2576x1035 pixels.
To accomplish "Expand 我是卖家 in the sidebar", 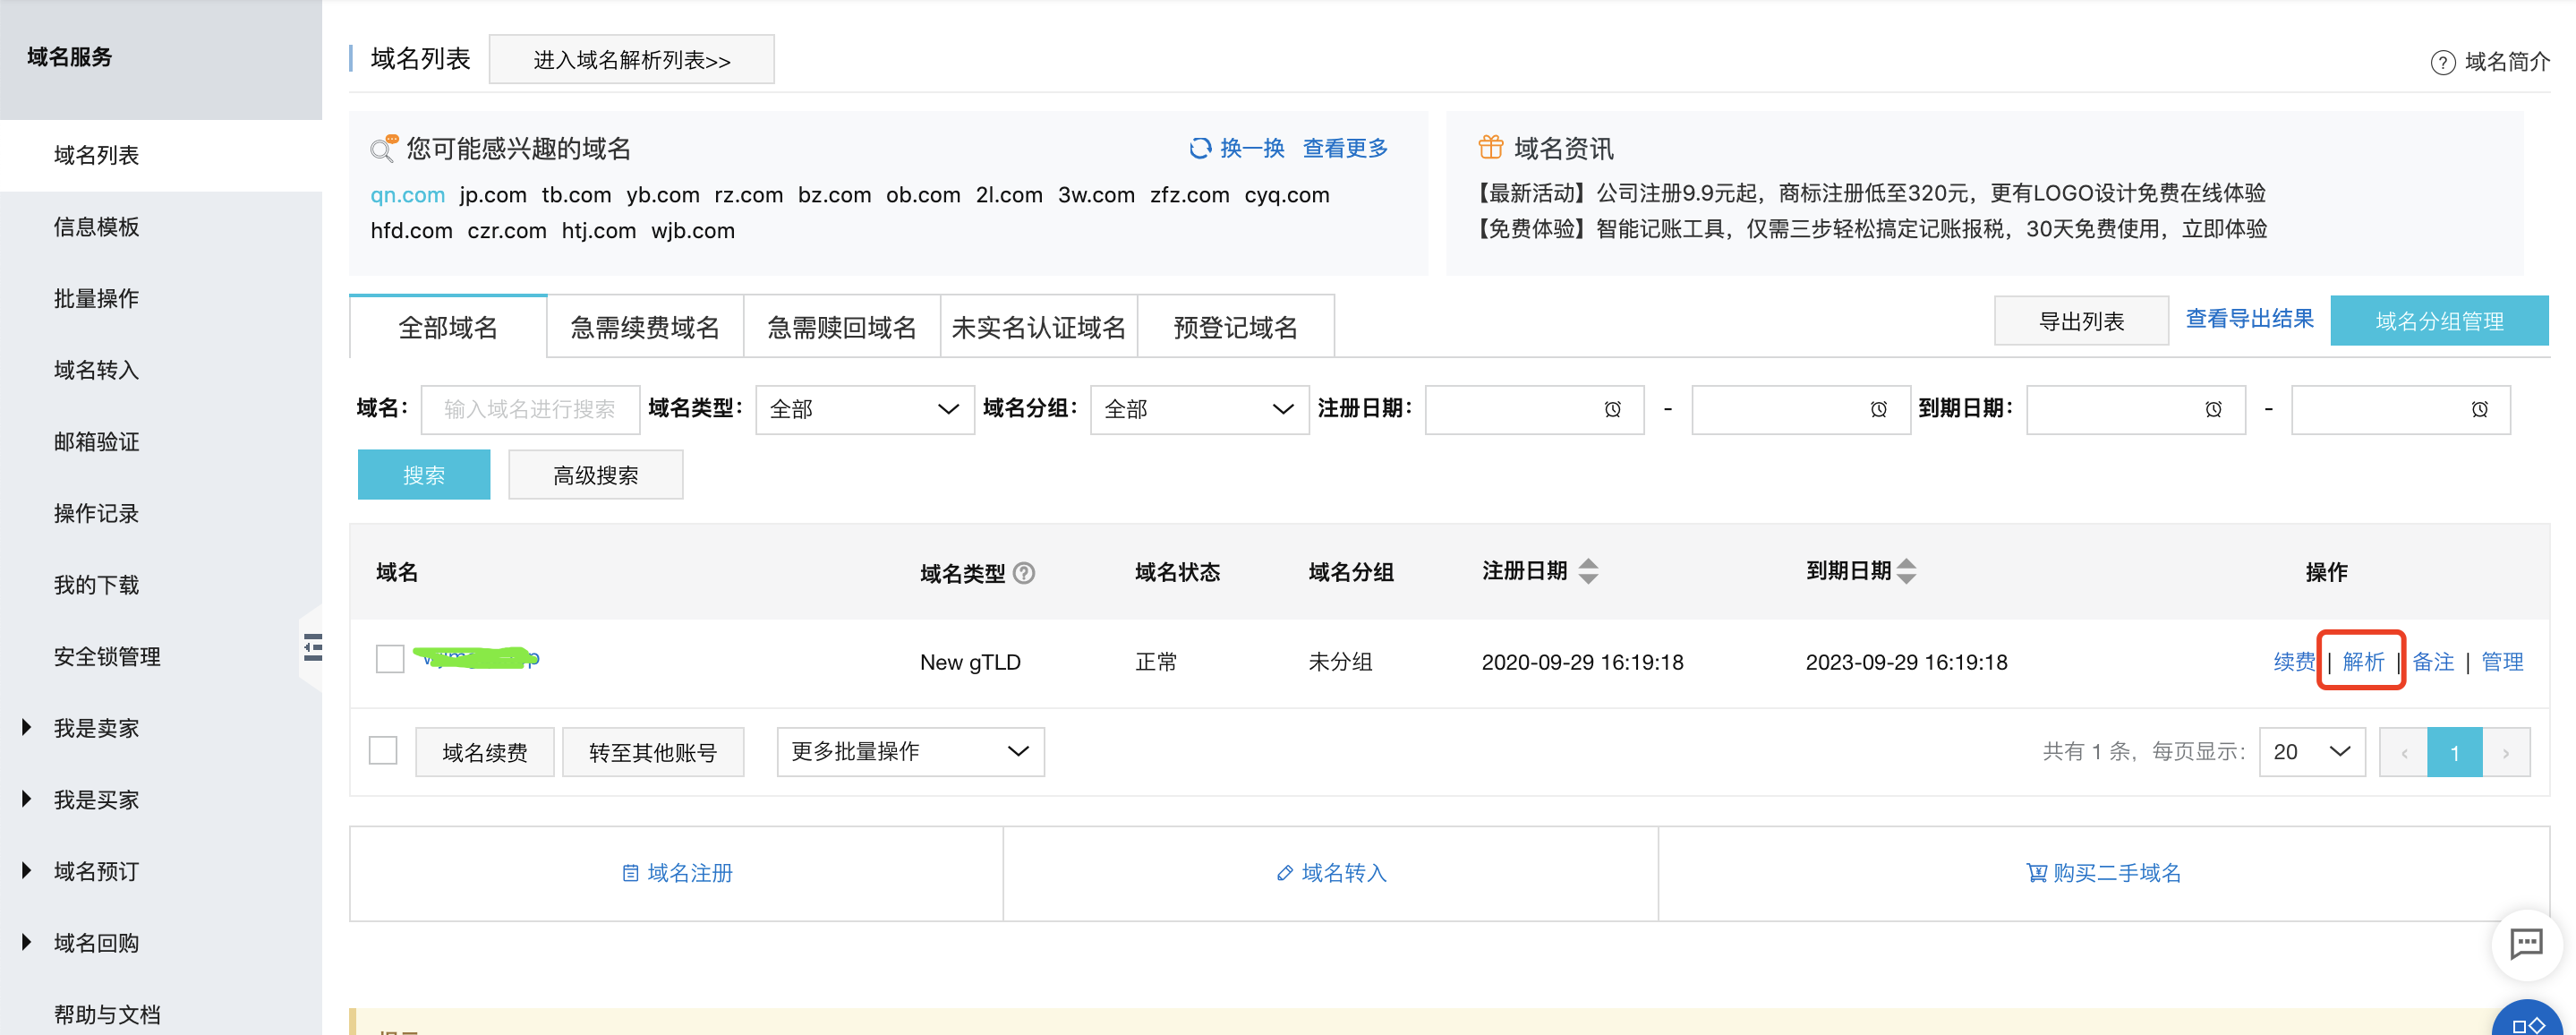I will 96,728.
